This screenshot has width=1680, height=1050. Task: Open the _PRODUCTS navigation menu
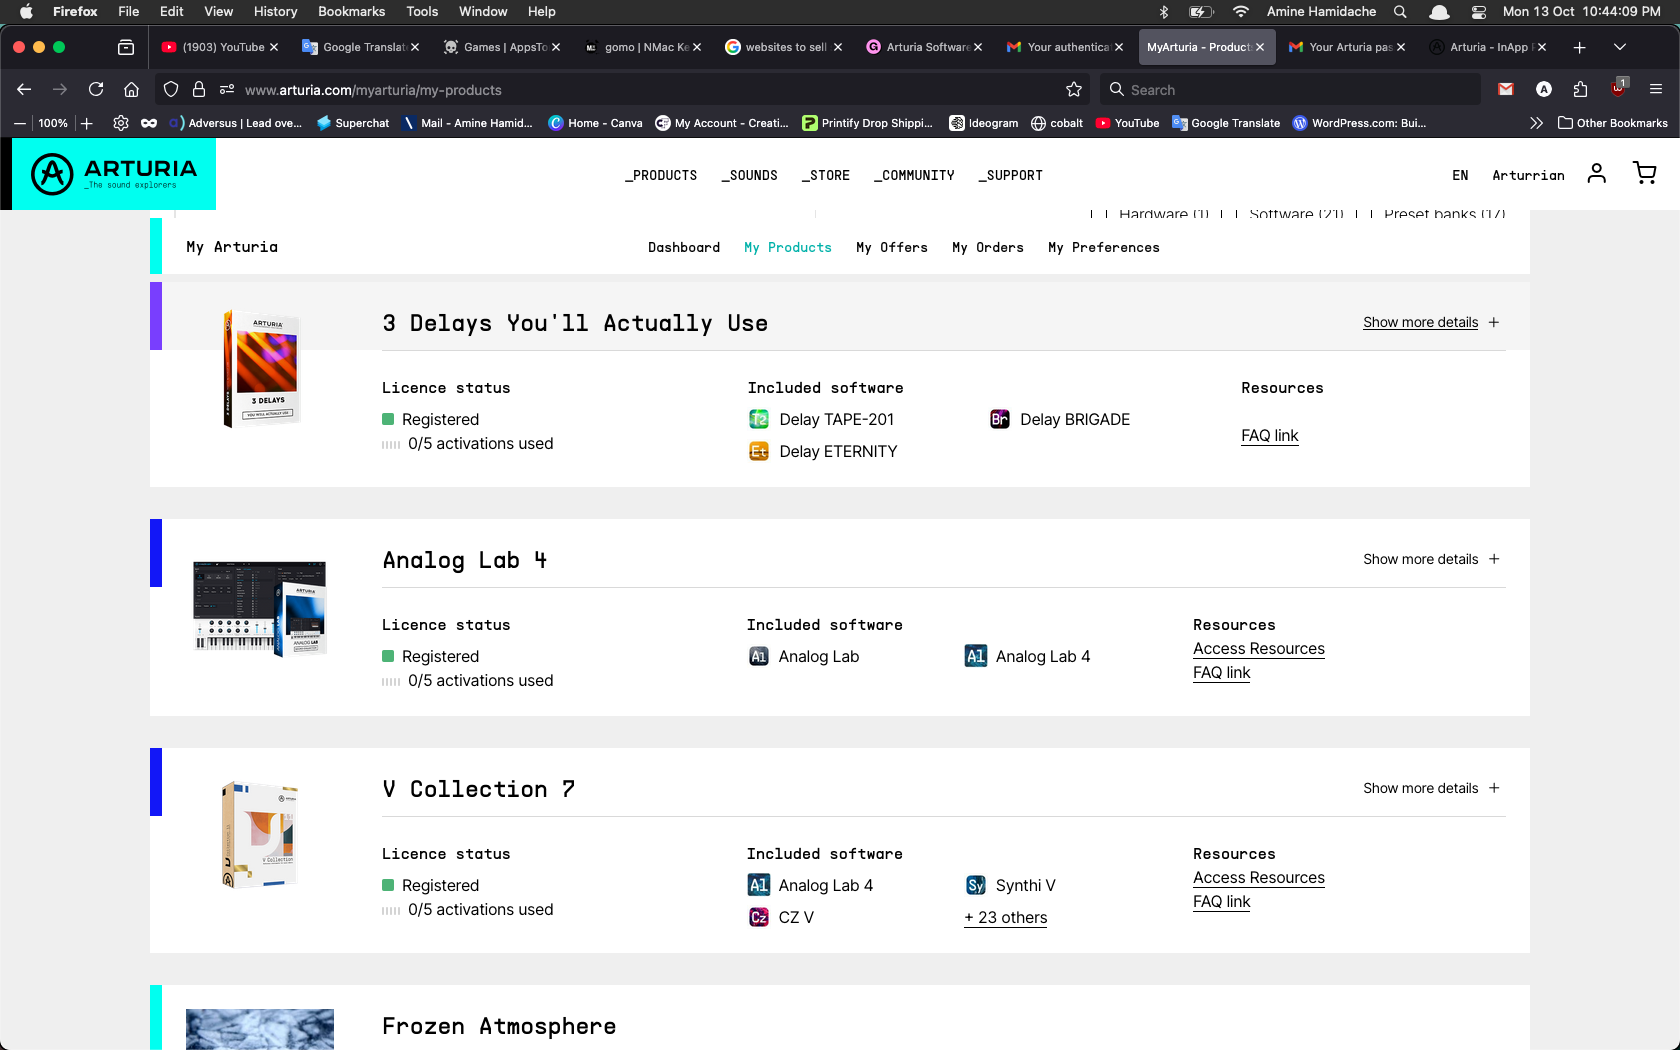point(661,176)
